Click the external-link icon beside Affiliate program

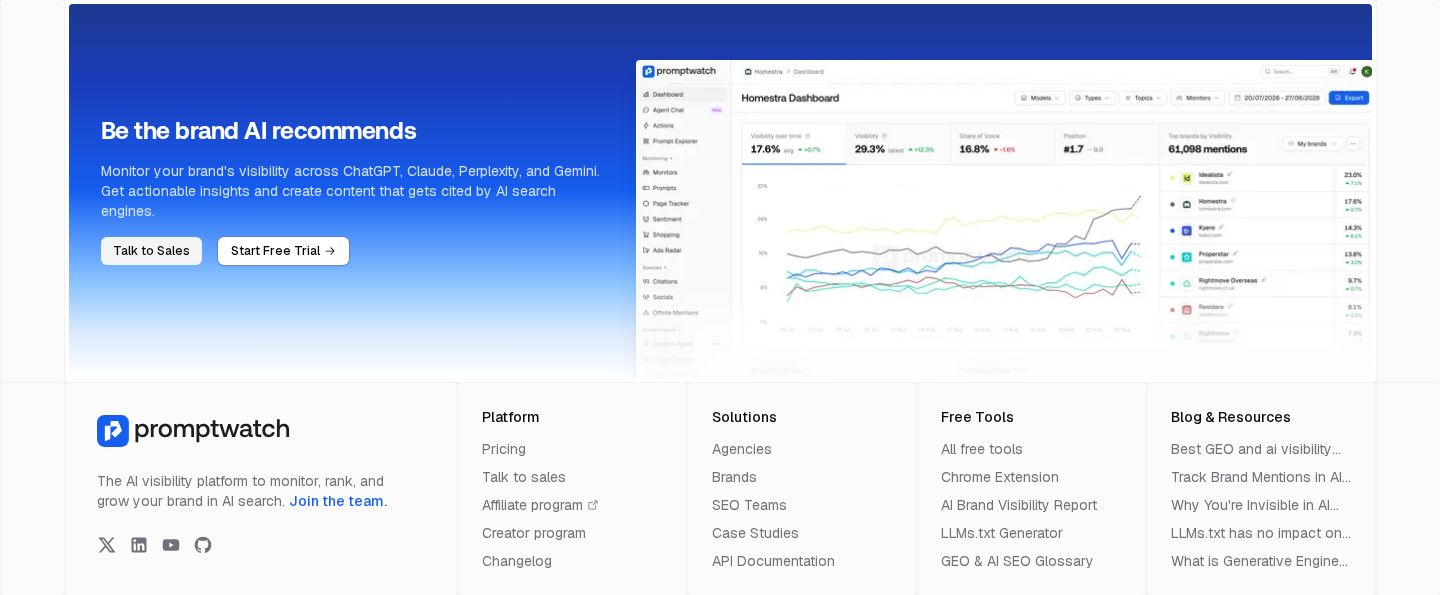(x=593, y=505)
